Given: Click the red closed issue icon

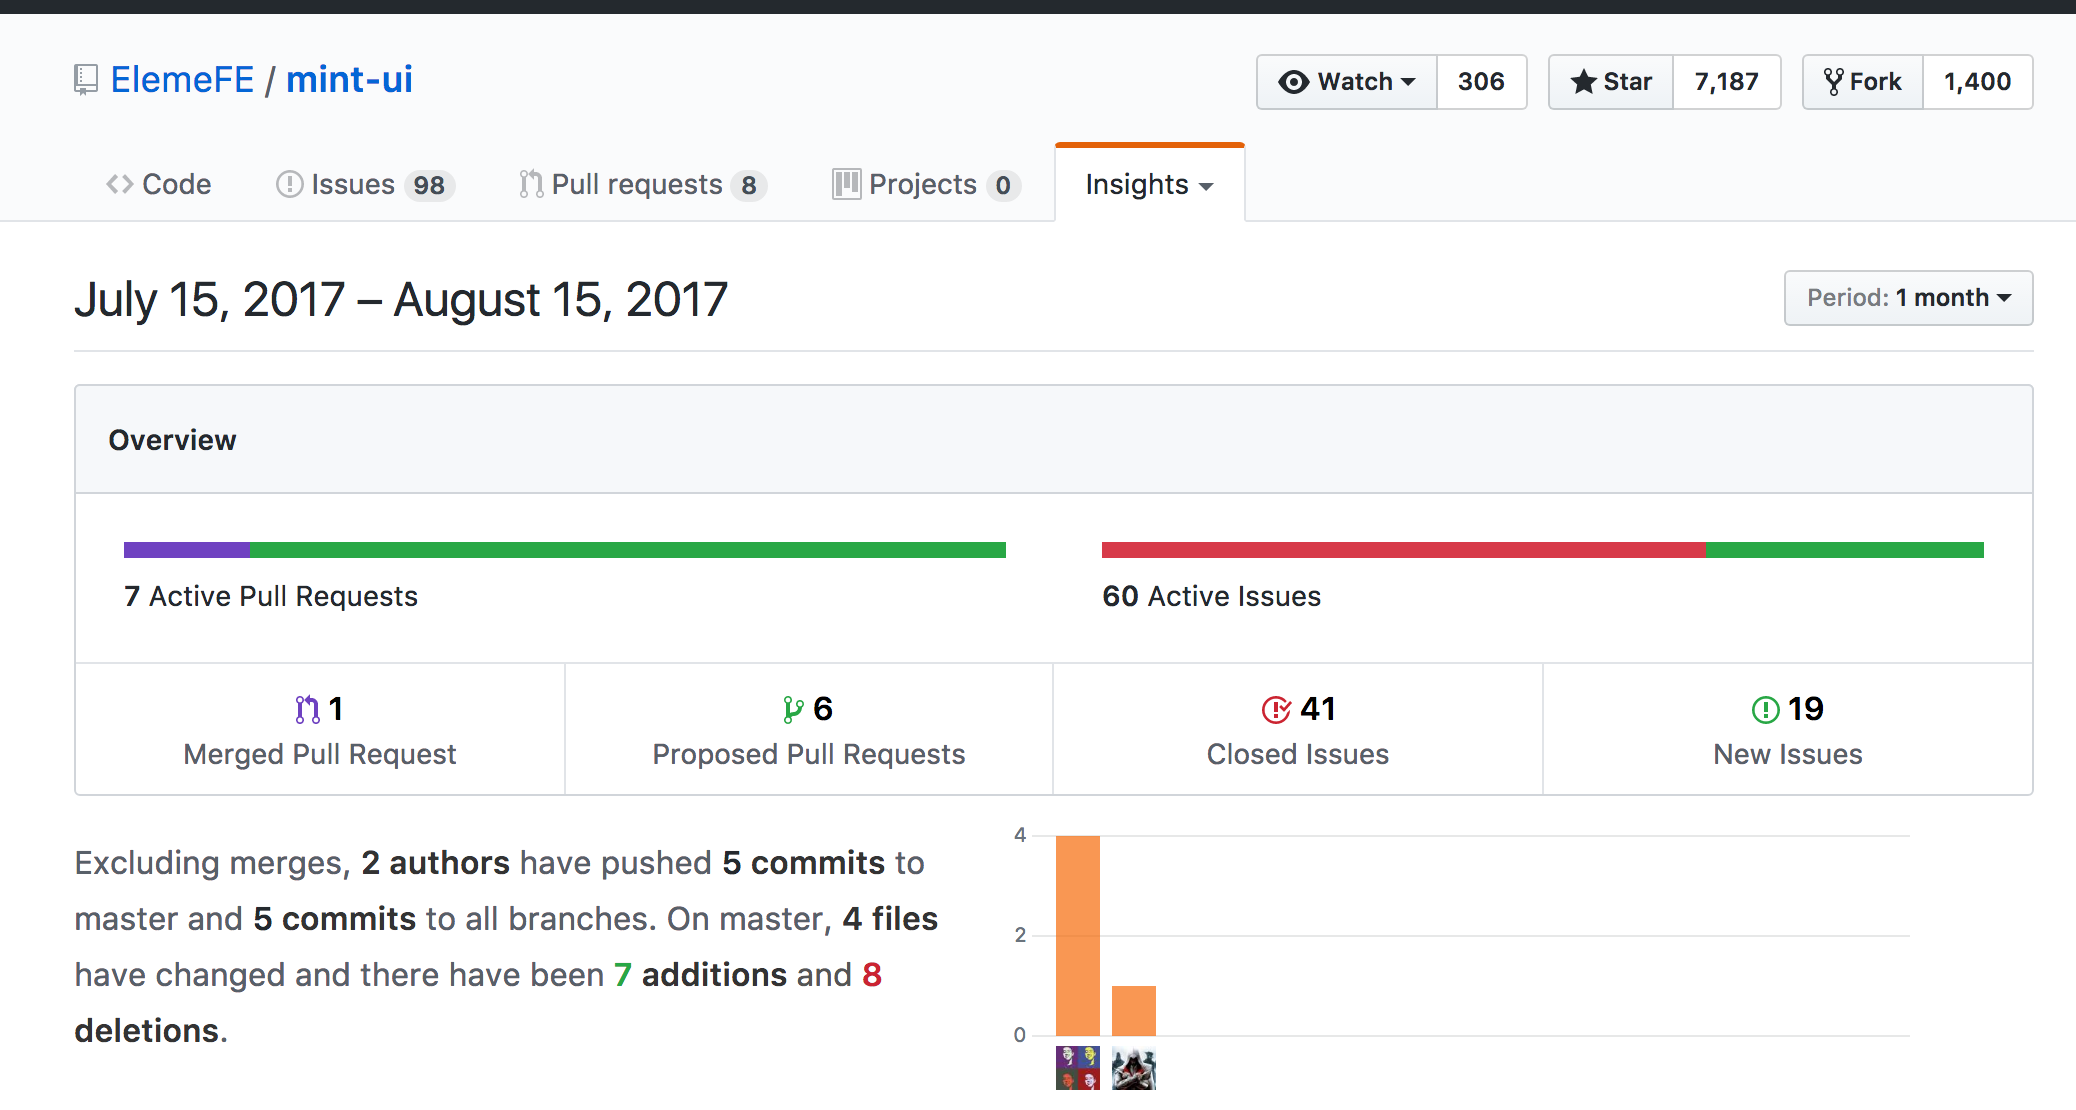Looking at the screenshot, I should pos(1276,710).
